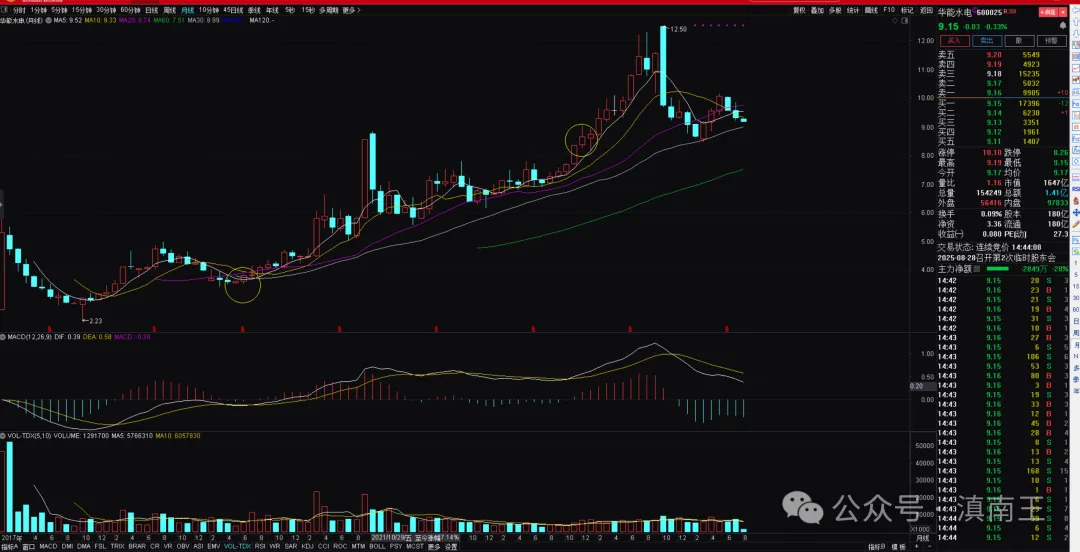Click the 窗口 window button
Viewport: 1080px width, 552px height.
pyautogui.click(x=29, y=546)
